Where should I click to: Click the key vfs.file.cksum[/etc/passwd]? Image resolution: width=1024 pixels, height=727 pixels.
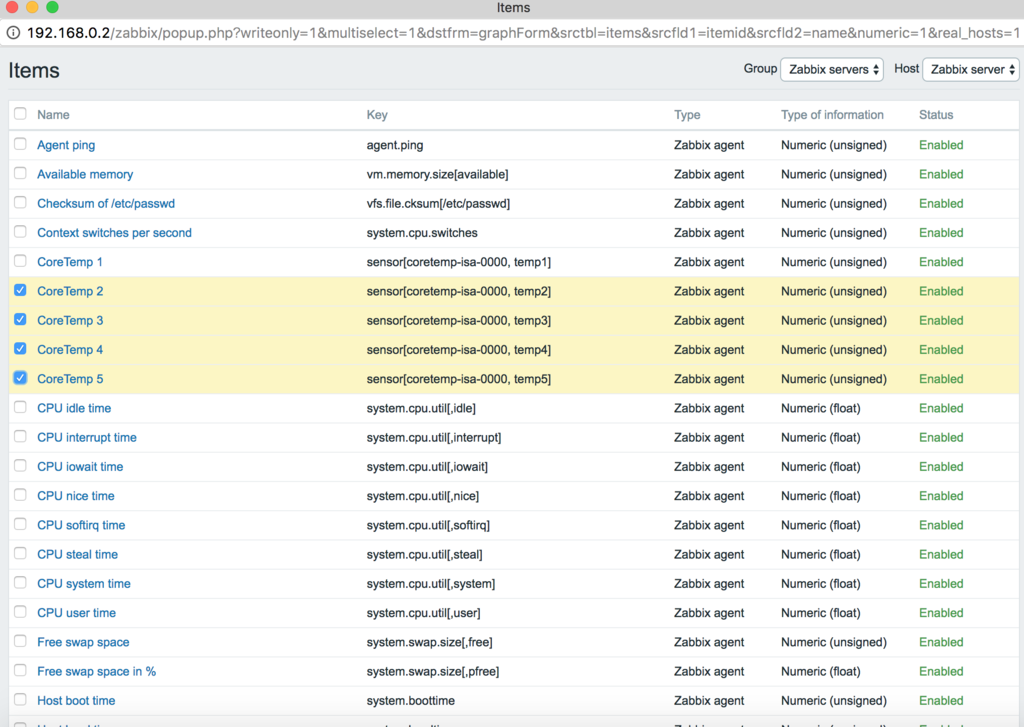click(x=438, y=203)
